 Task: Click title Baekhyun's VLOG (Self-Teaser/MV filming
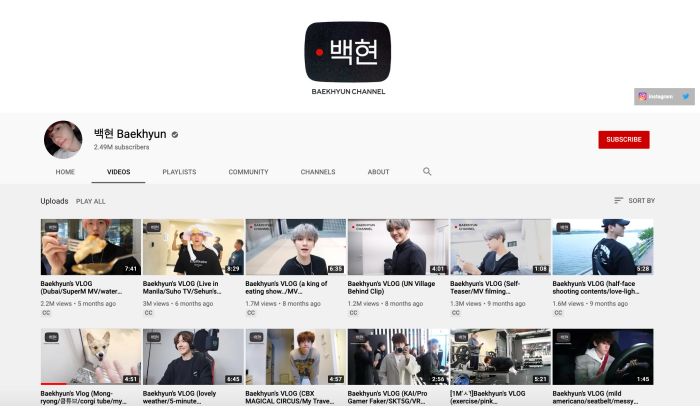click(485, 287)
